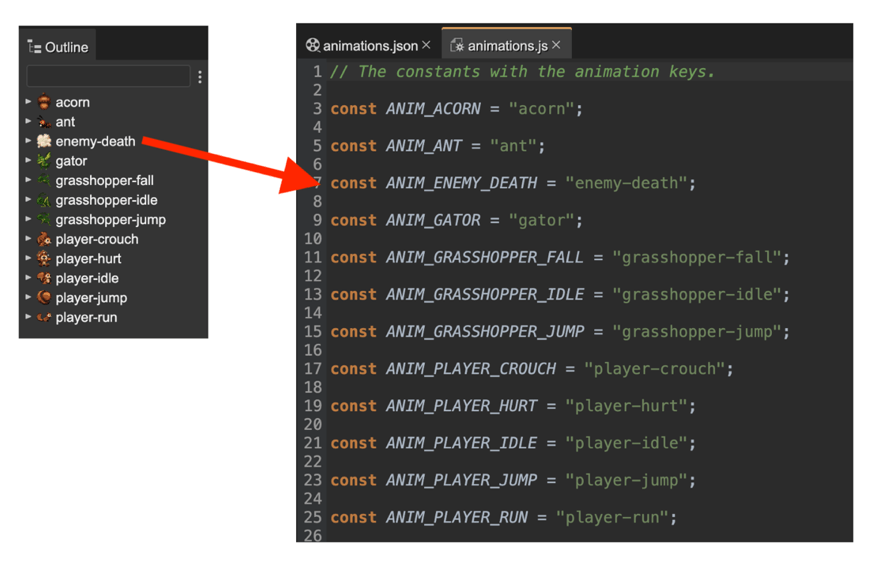Select the player-jump label in Outline
873x562 pixels.
tap(91, 298)
